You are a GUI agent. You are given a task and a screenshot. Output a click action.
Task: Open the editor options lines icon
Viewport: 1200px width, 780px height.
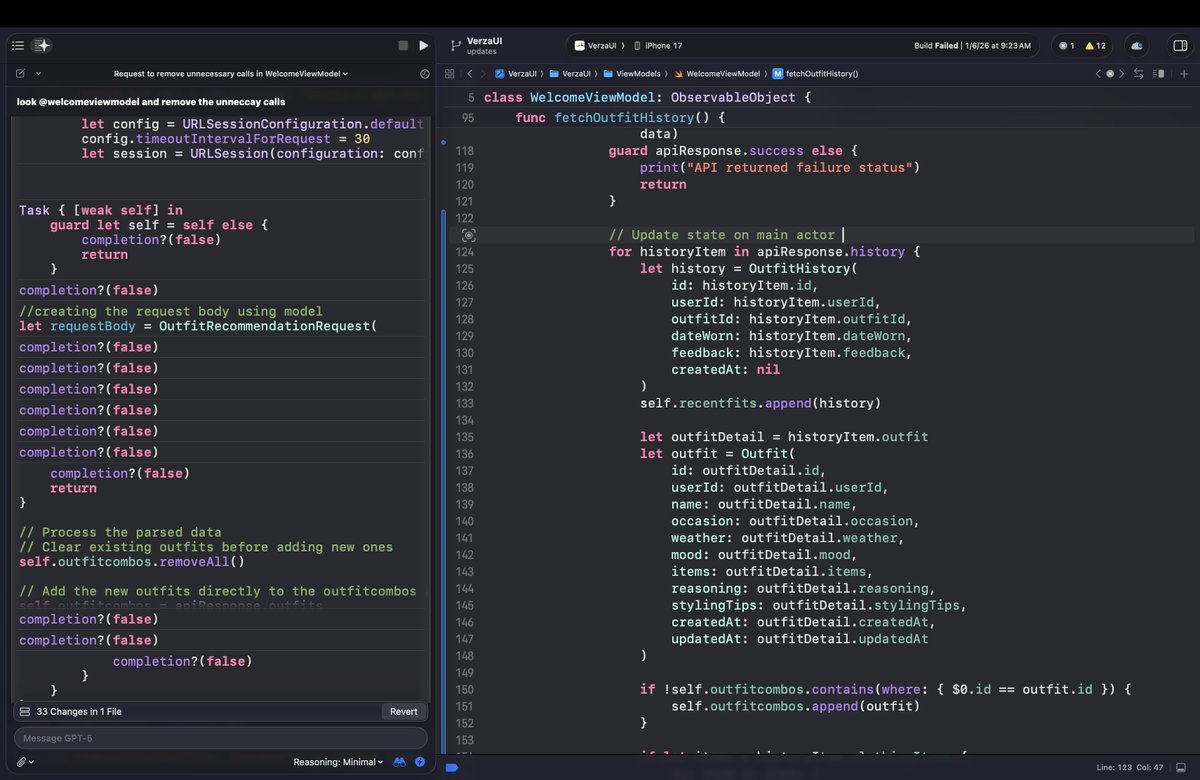[x=1159, y=74]
